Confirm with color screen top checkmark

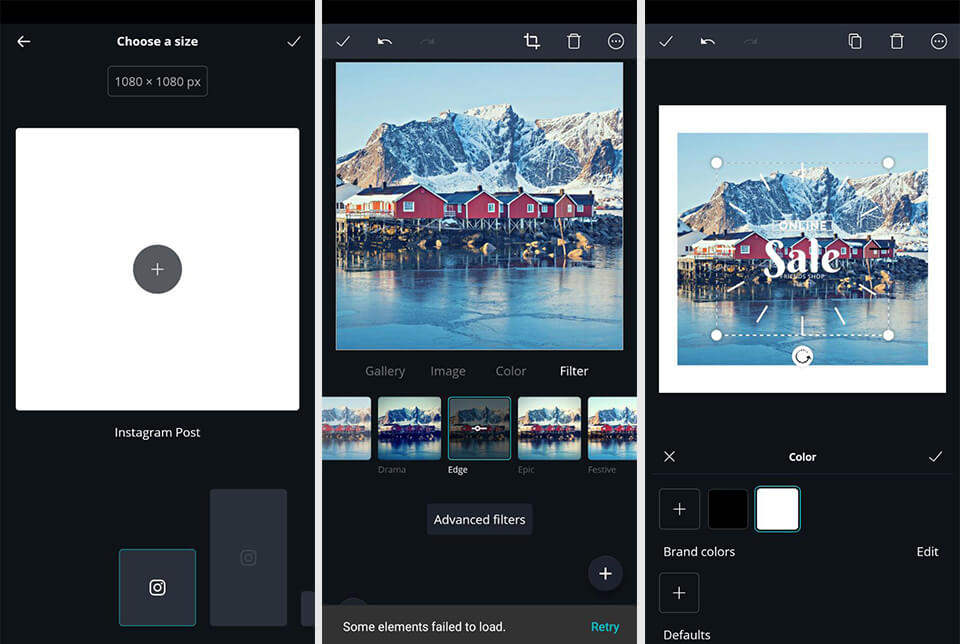(666, 42)
